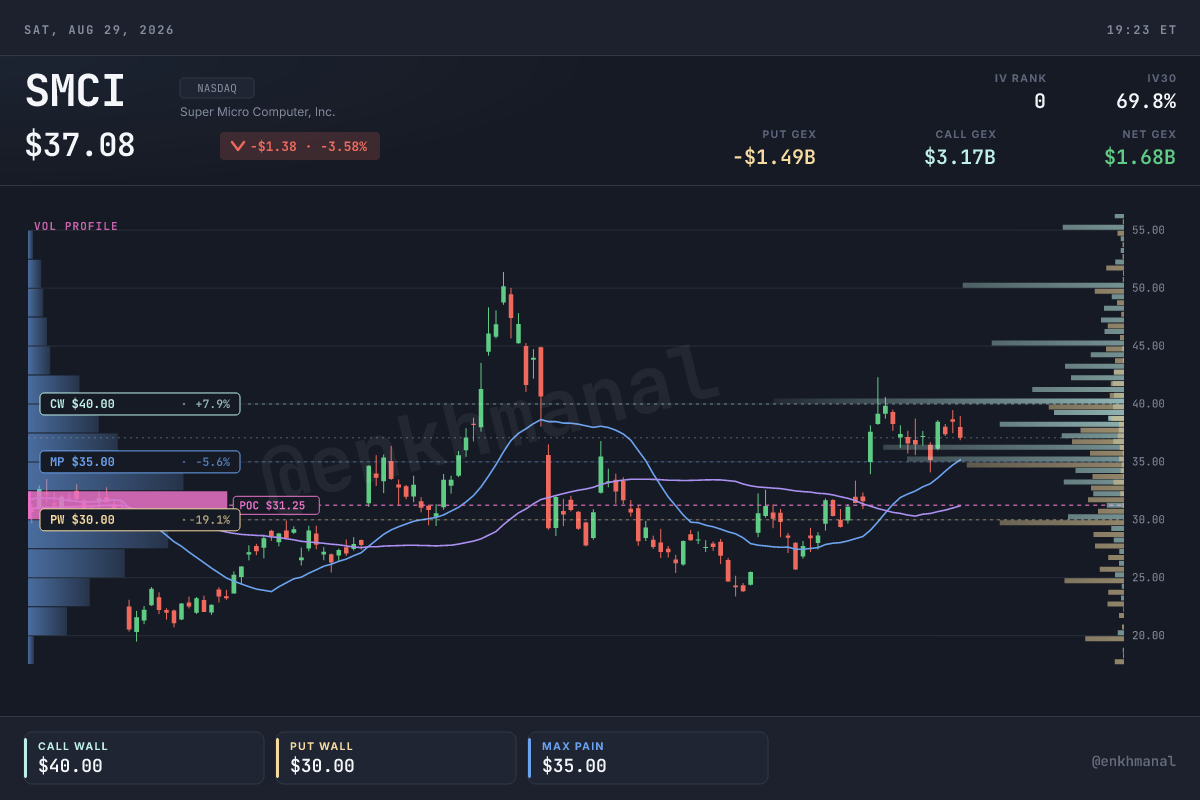
Task: Click the 19:23 ET timestamp
Action: [x=1141, y=30]
